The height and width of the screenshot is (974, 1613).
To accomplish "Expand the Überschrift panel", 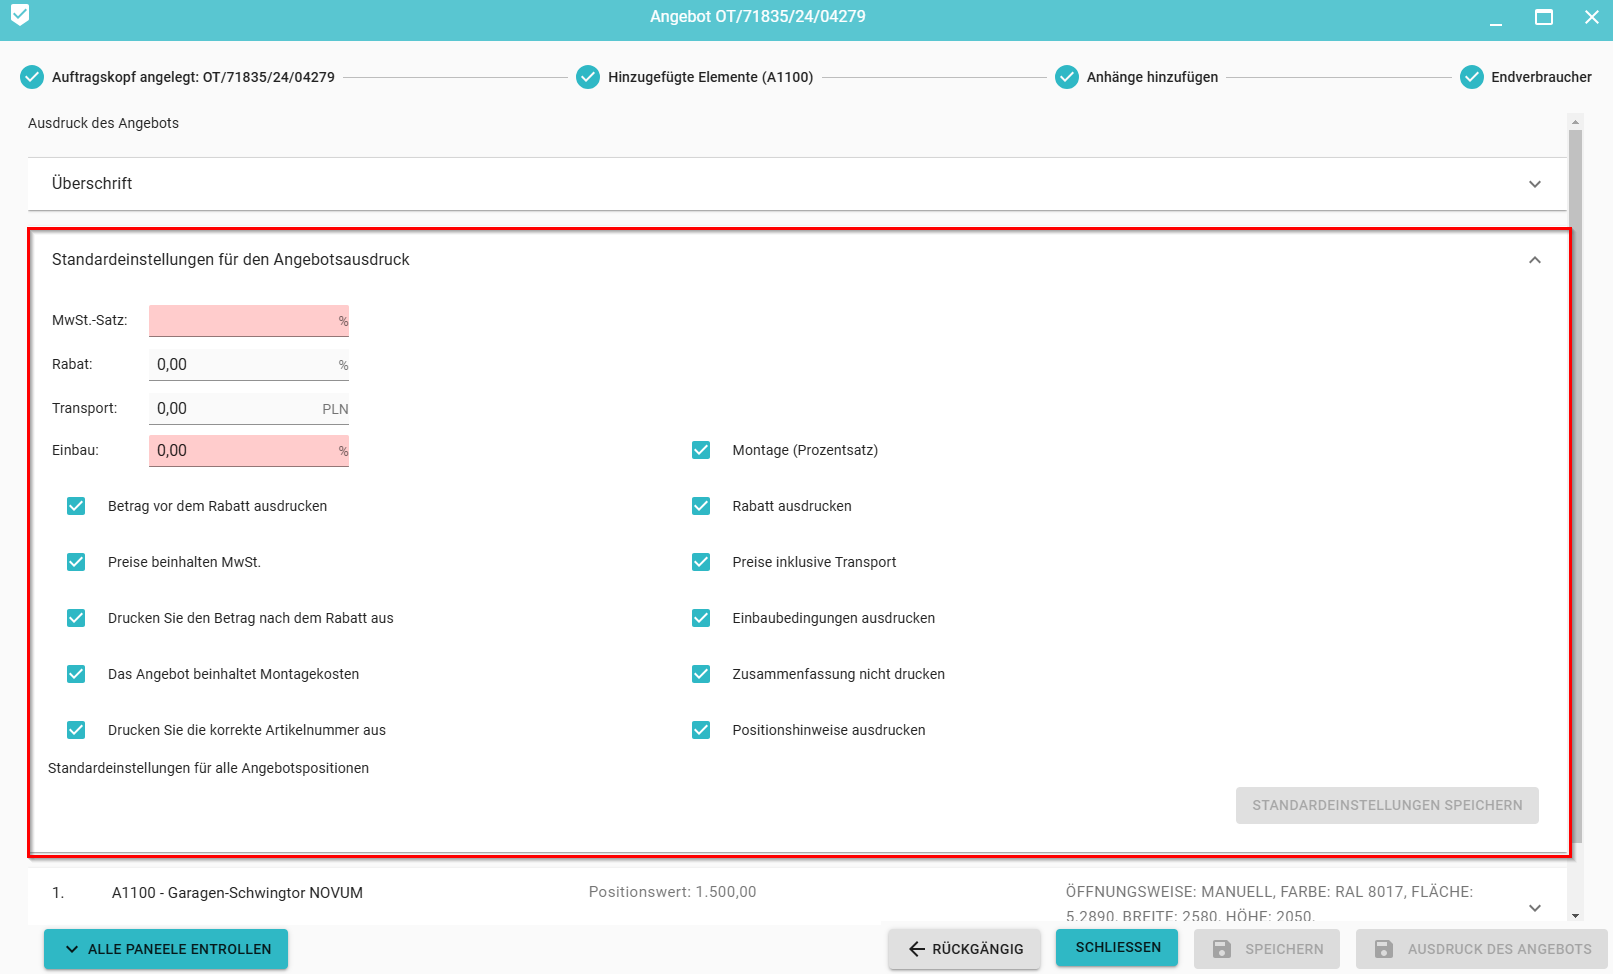I will tap(1534, 184).
